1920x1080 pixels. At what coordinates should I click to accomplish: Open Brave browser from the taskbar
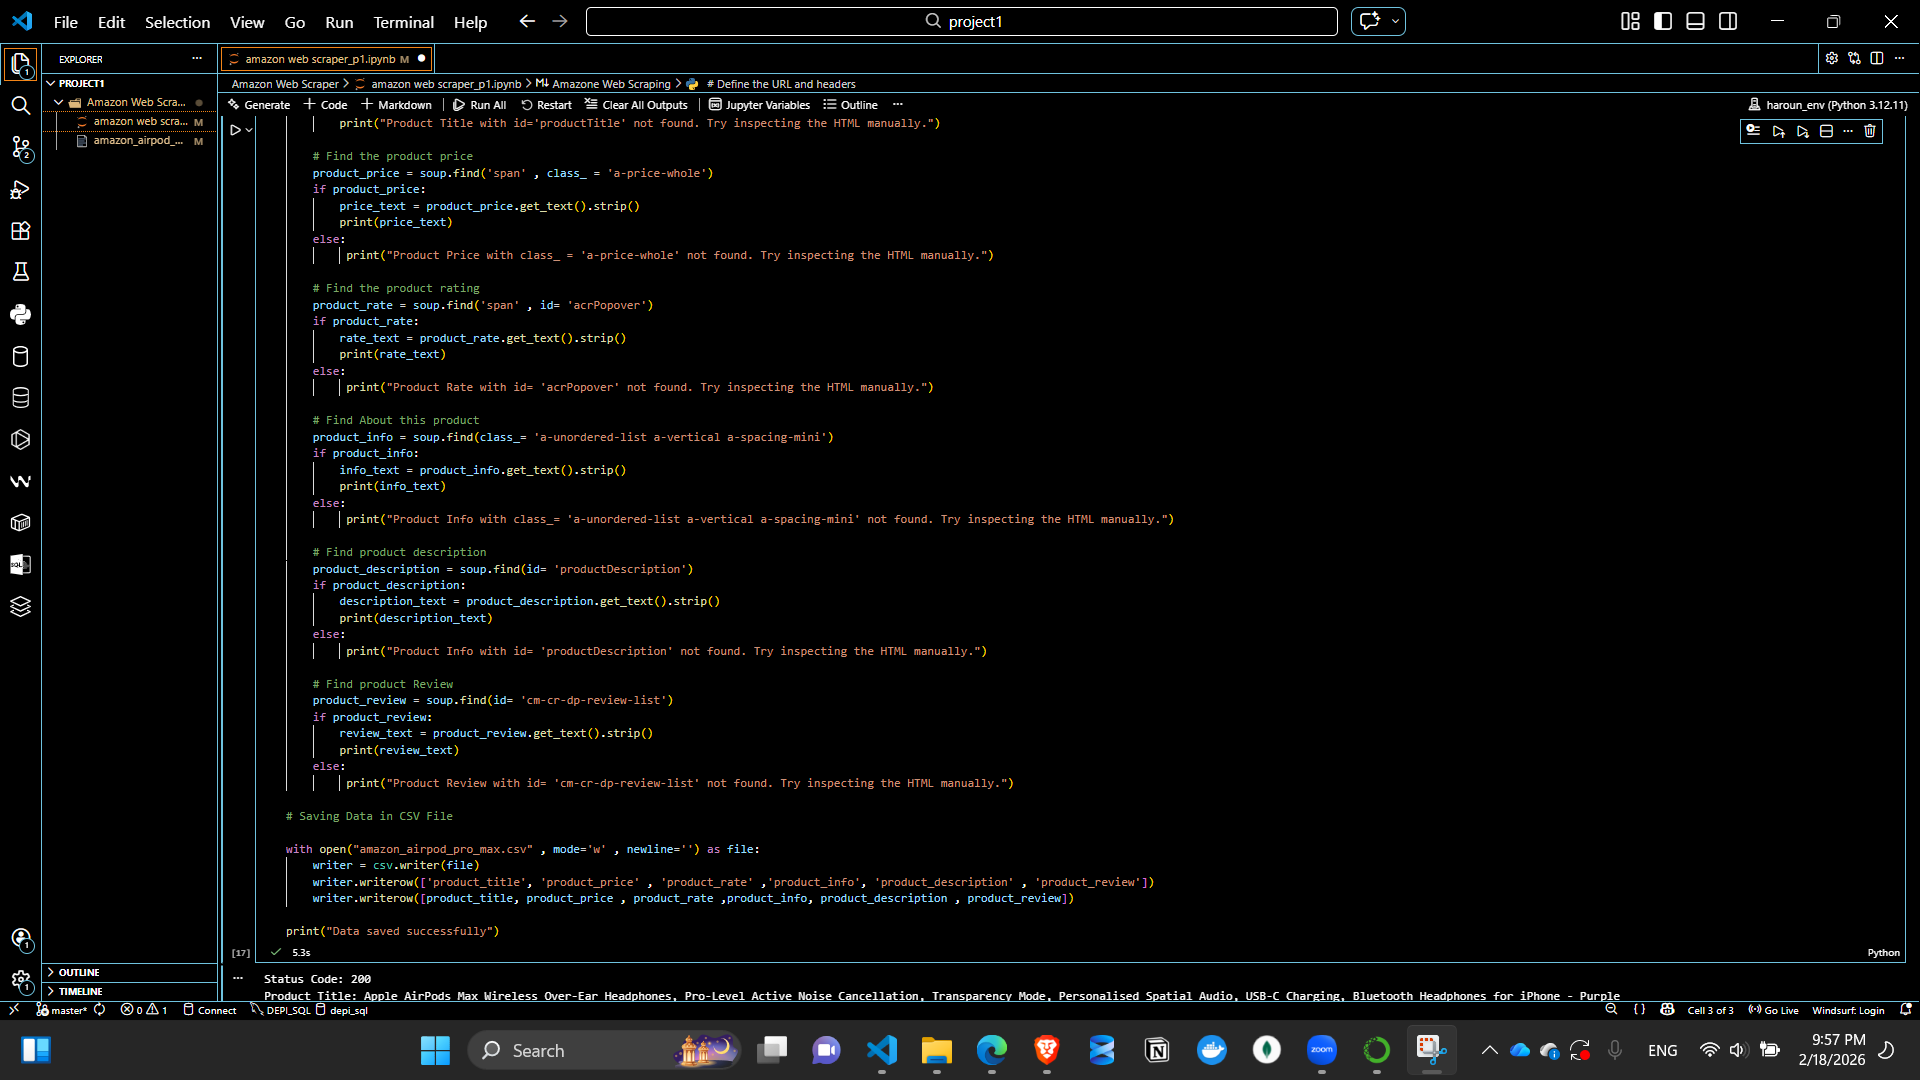[x=1046, y=1050]
